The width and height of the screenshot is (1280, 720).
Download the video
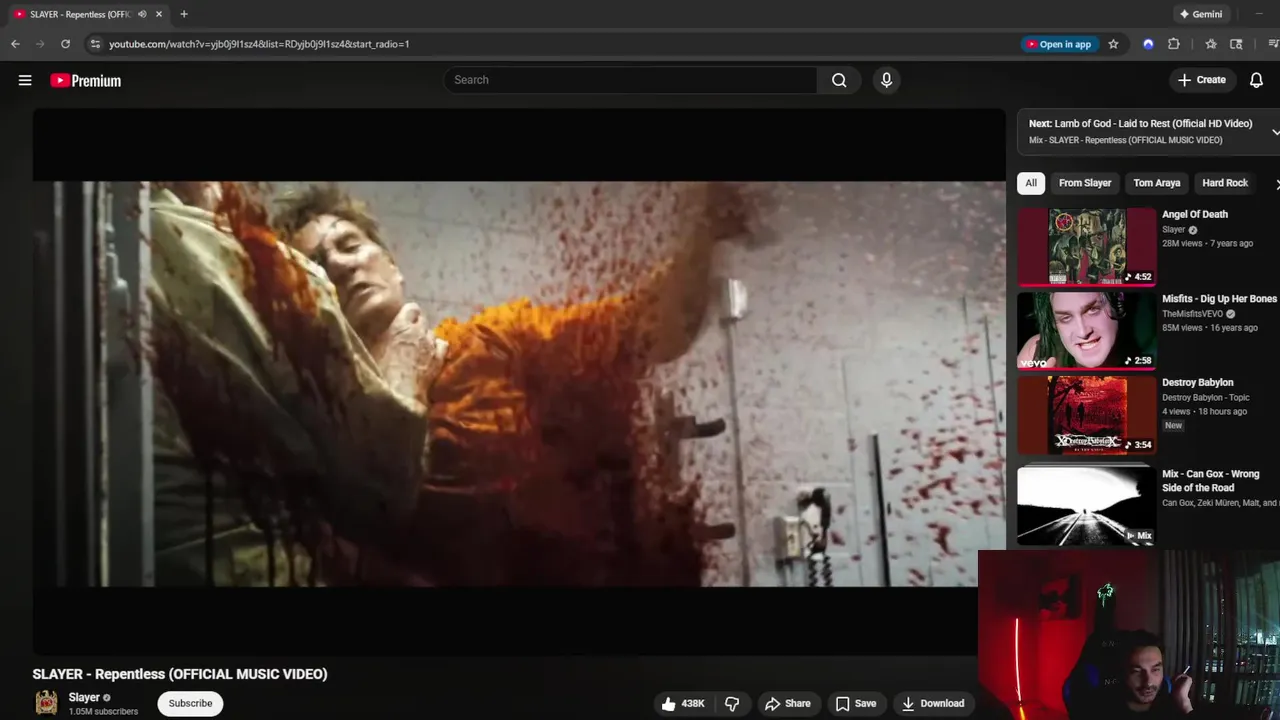[933, 704]
